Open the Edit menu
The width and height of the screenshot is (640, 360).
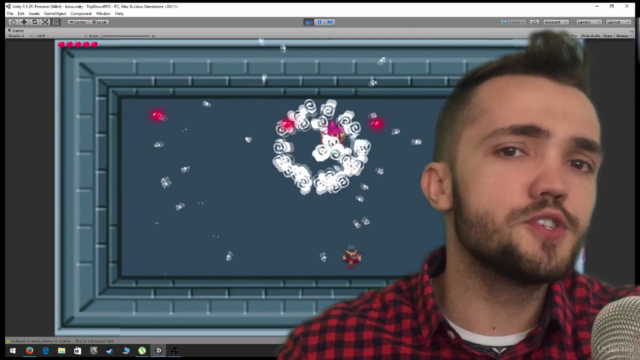(x=21, y=13)
